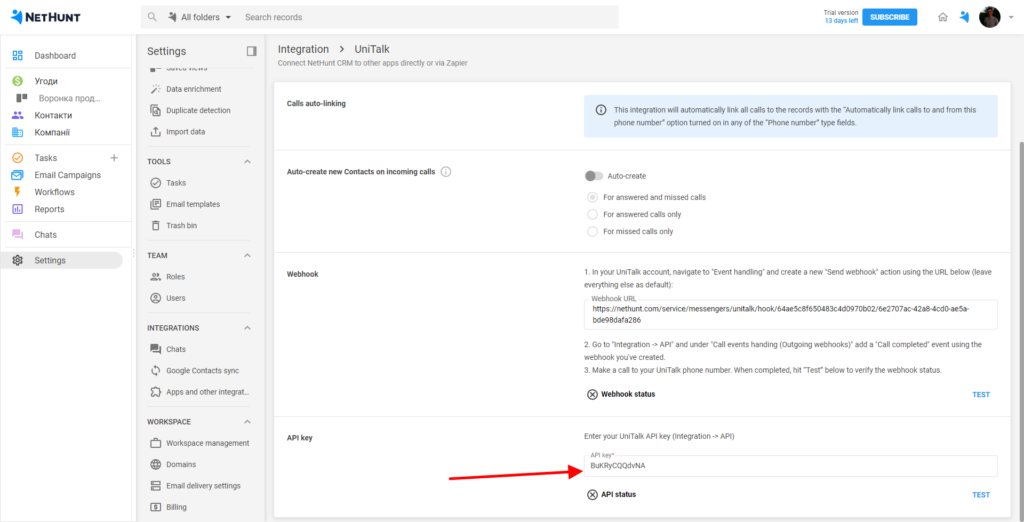Click the NetHunt bird icon in top bar
This screenshot has width=1024, height=522.
[964, 17]
